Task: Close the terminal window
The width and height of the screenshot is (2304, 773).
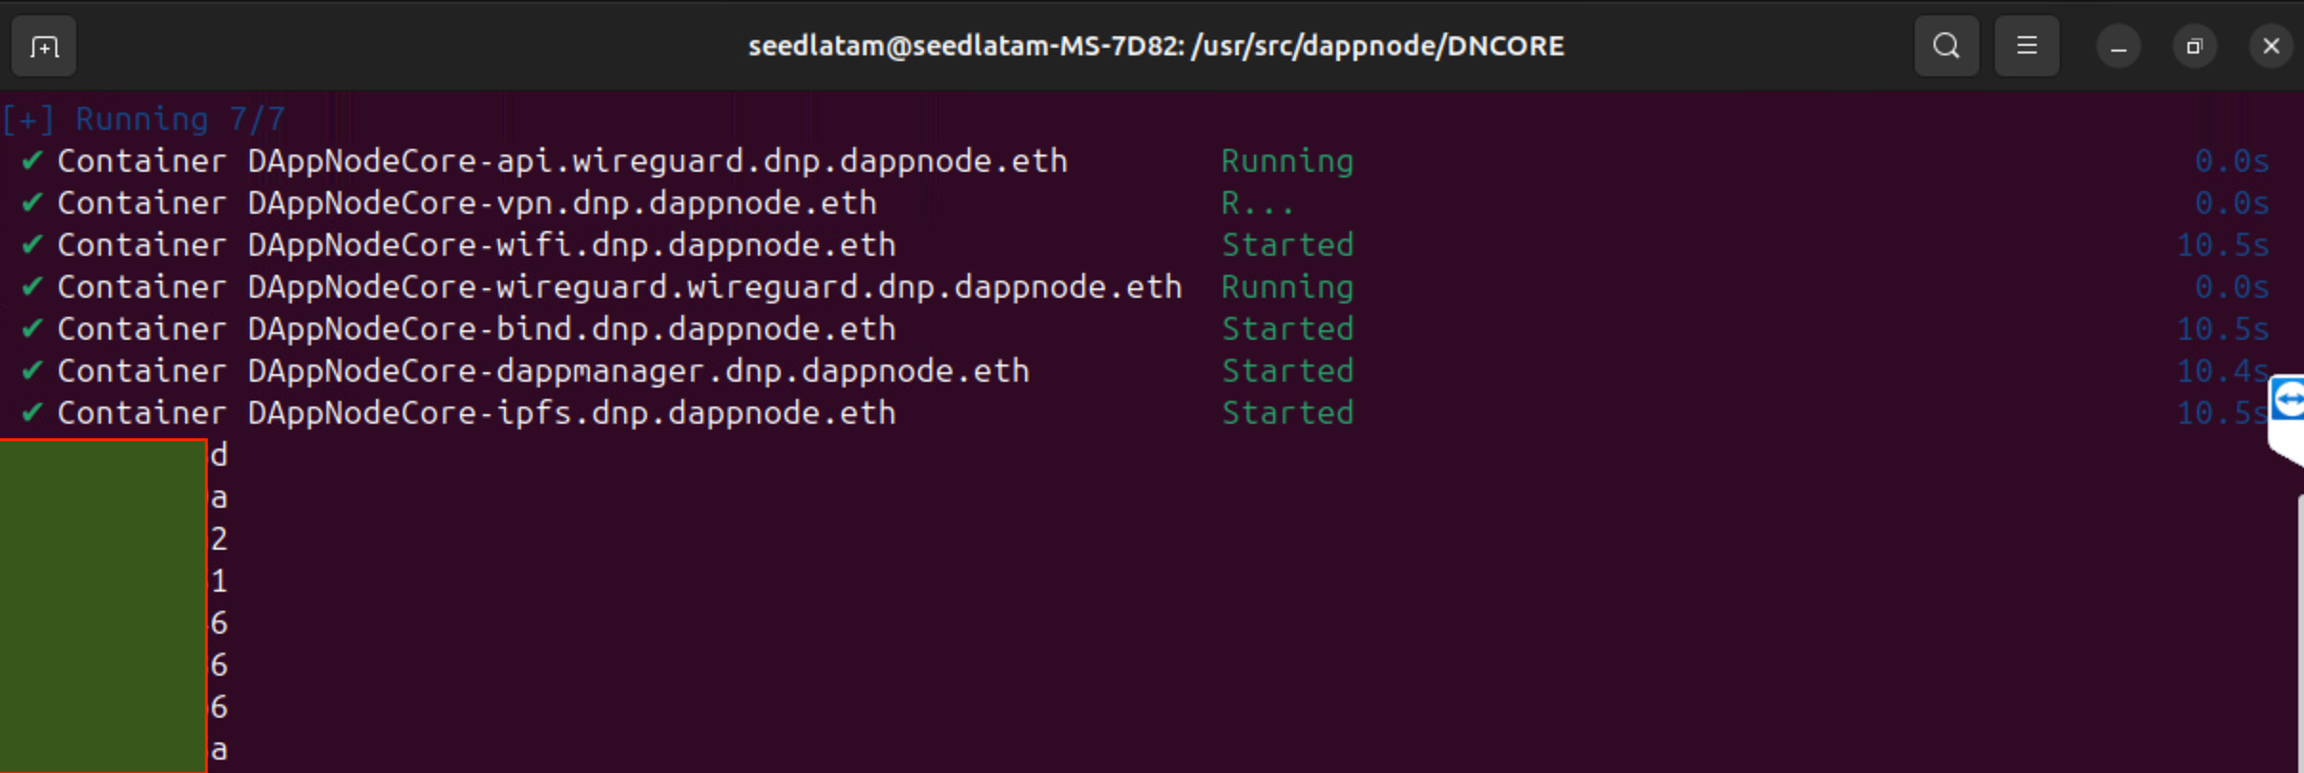Action: click(2271, 47)
